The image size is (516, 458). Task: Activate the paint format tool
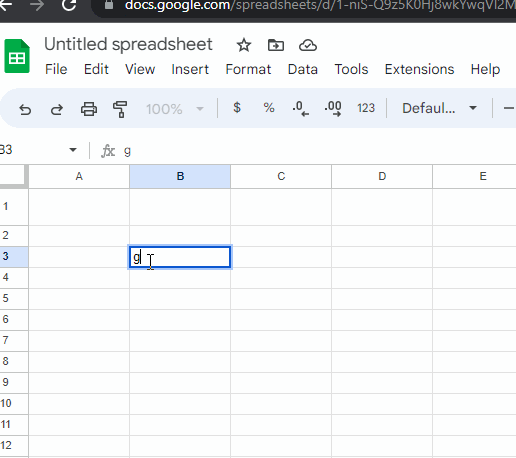pyautogui.click(x=120, y=109)
